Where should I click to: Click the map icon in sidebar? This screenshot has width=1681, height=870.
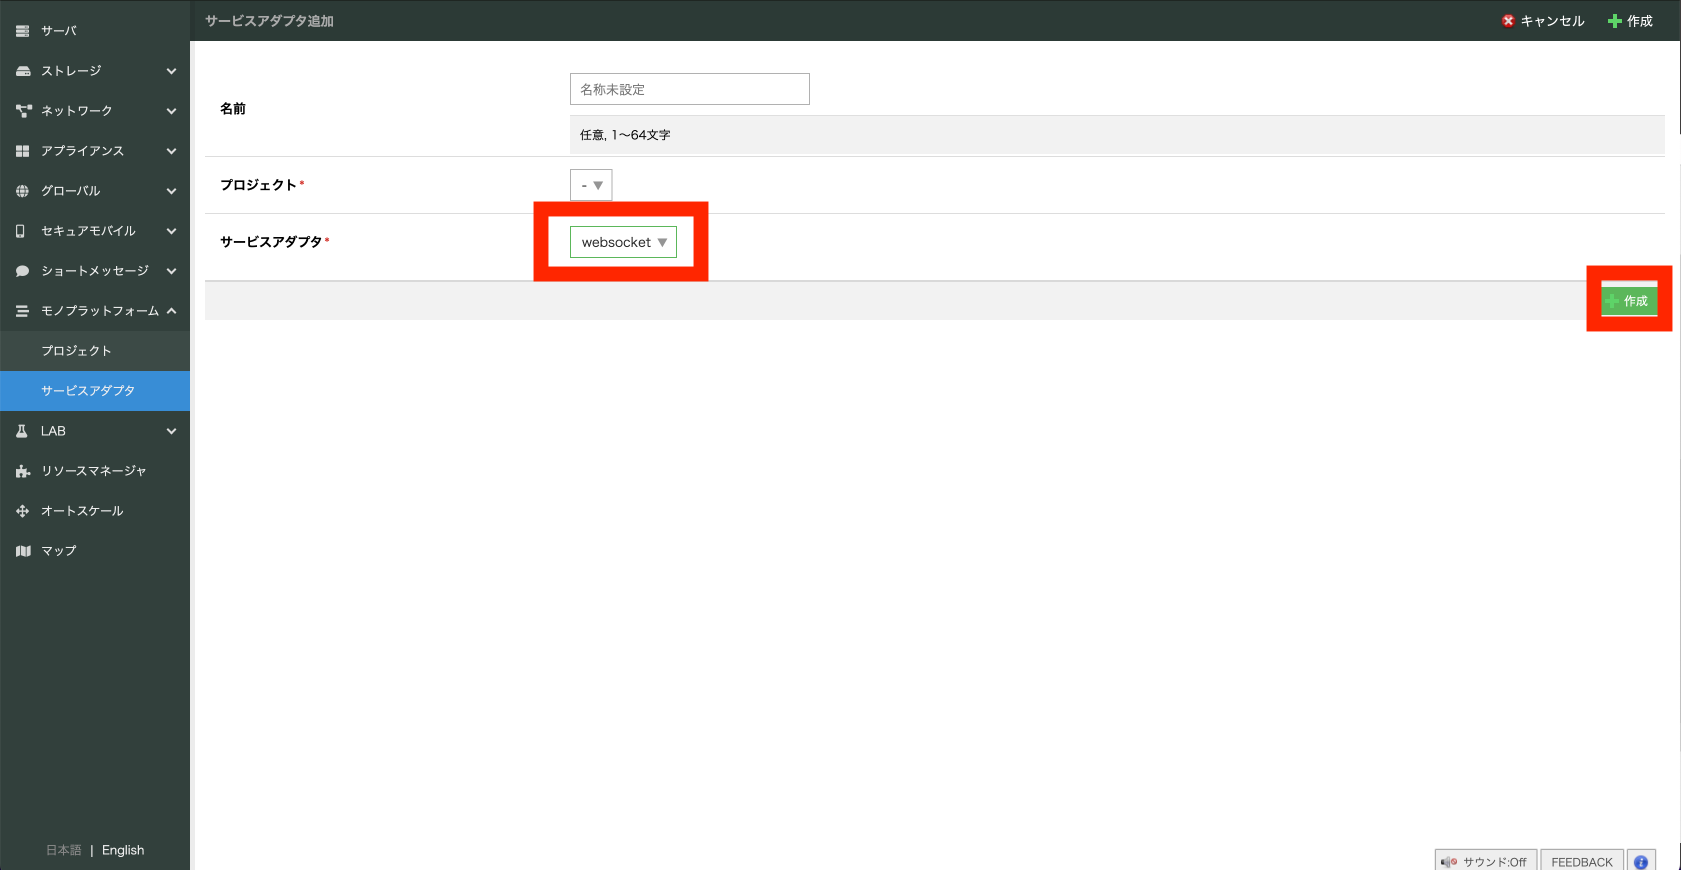pos(22,551)
